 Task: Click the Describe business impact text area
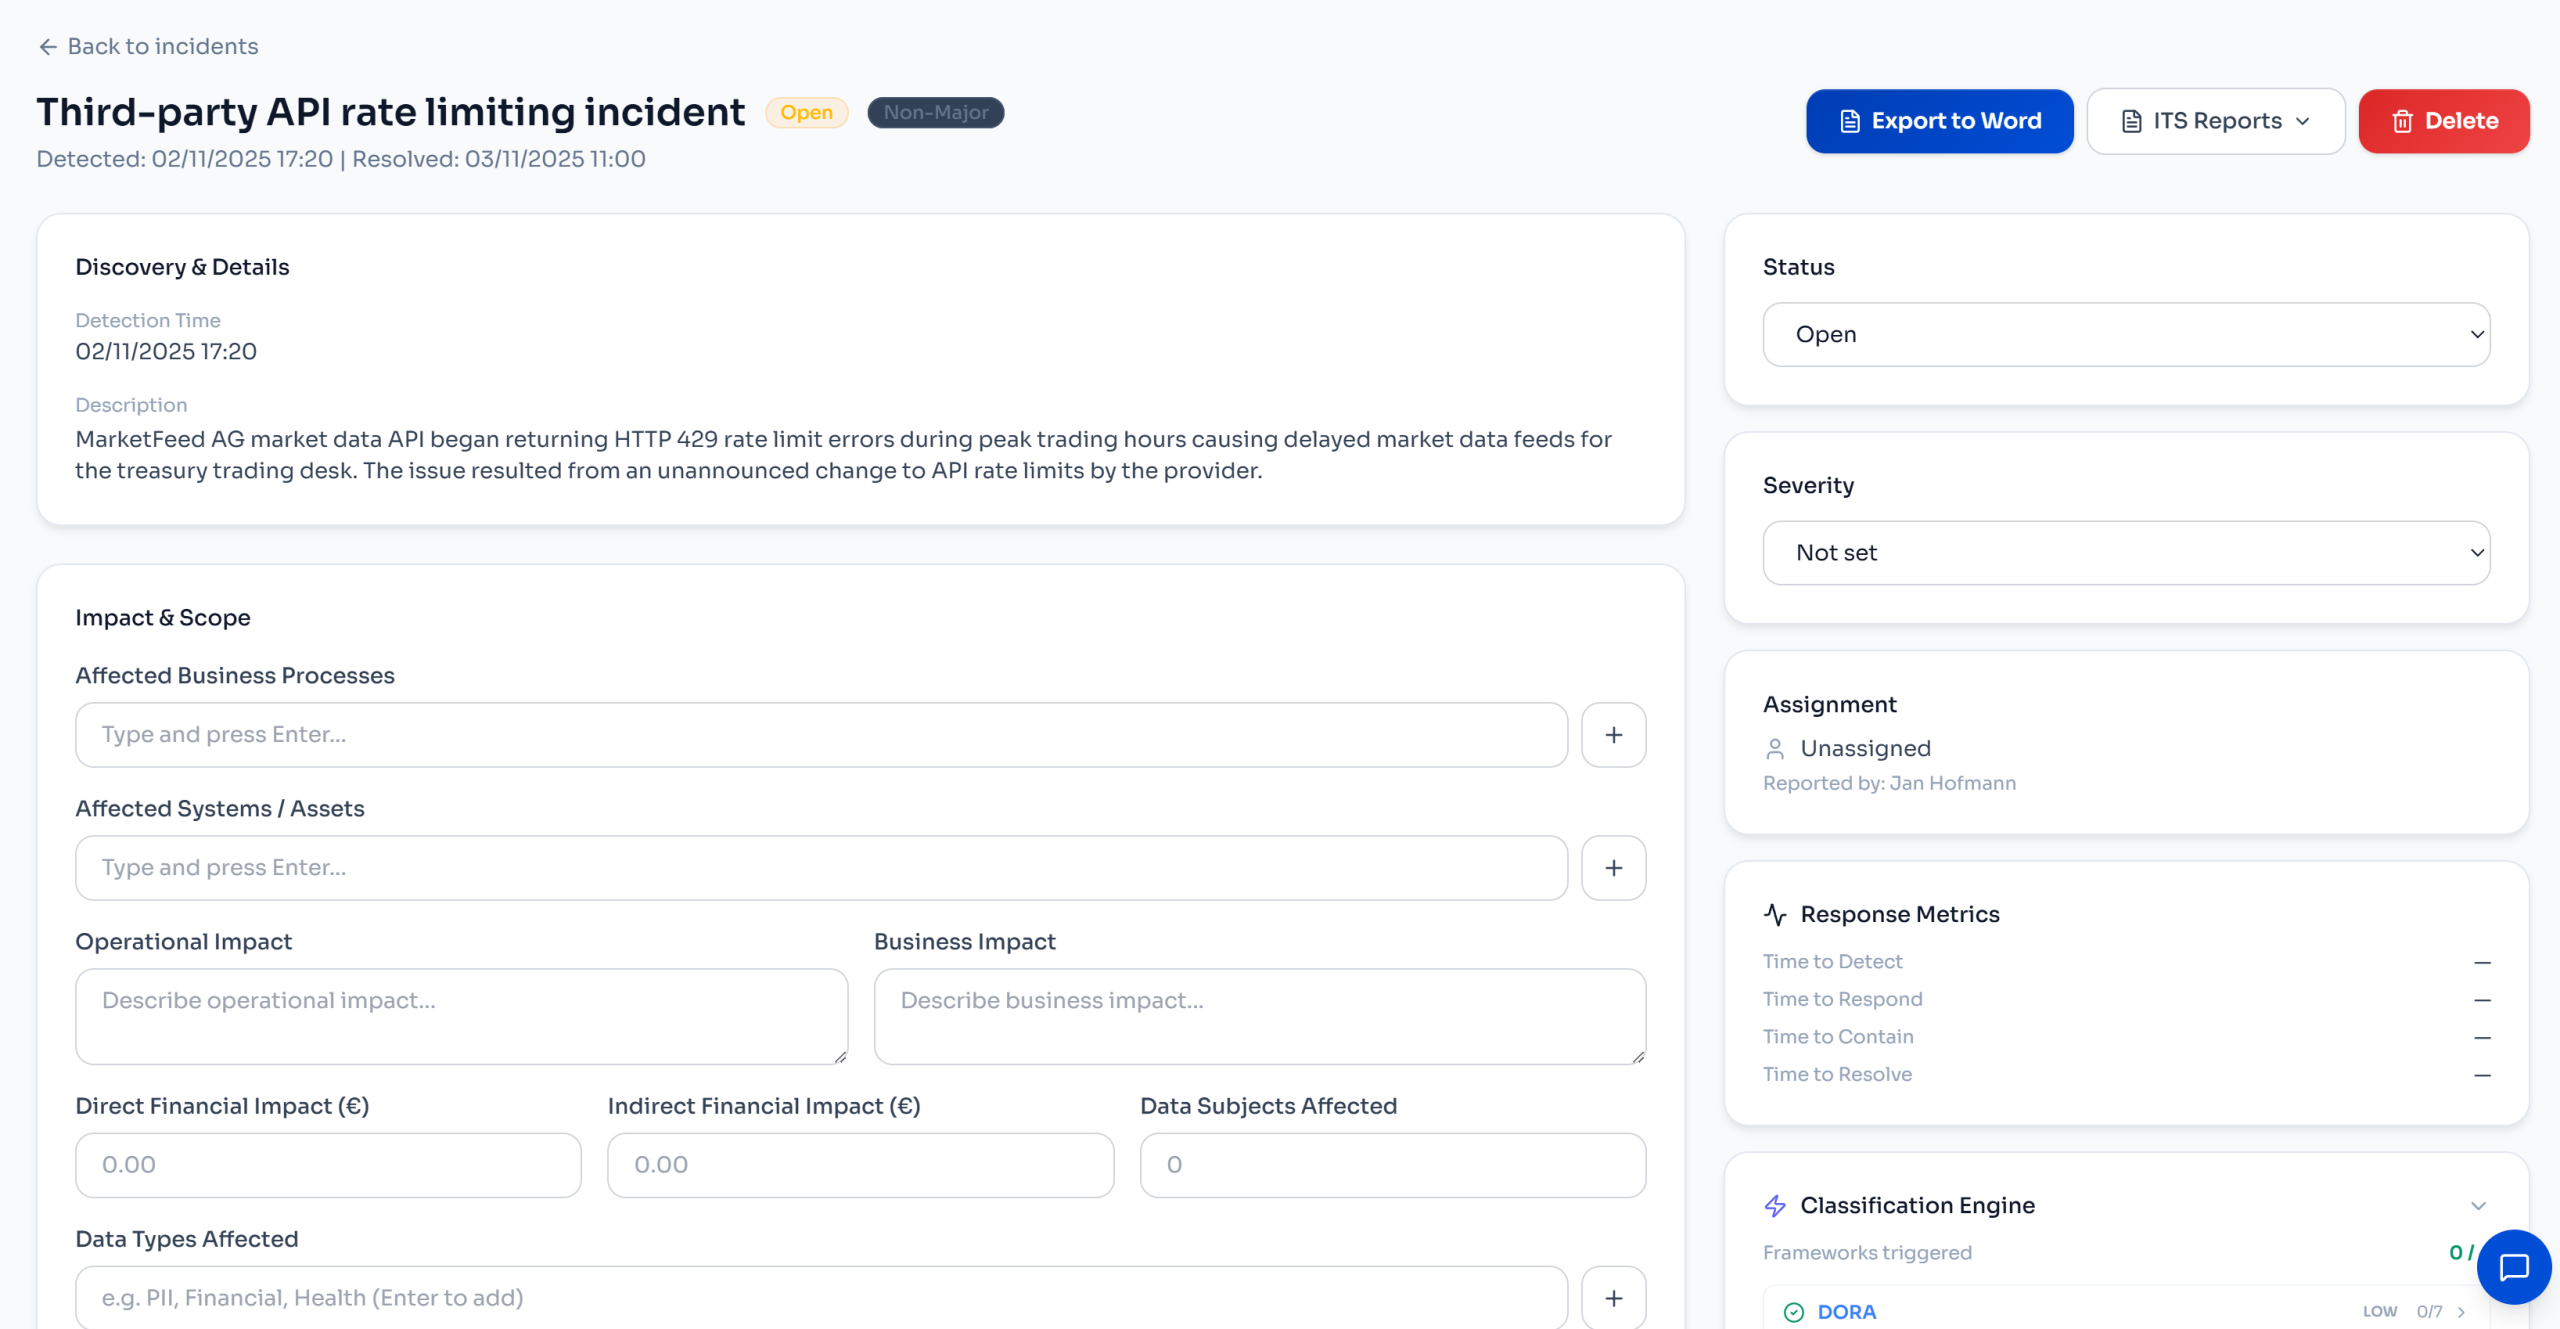click(1259, 1016)
